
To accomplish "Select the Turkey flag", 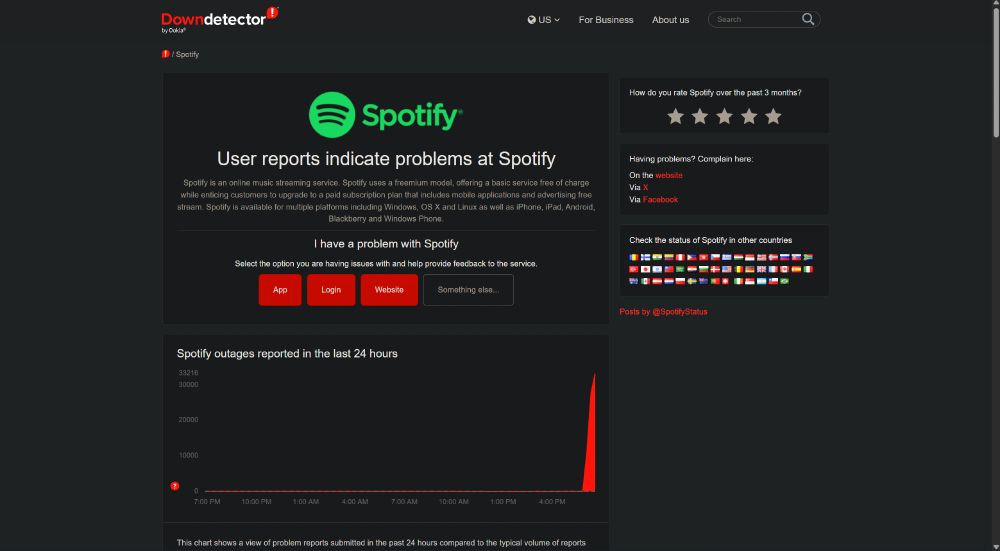I will [633, 269].
